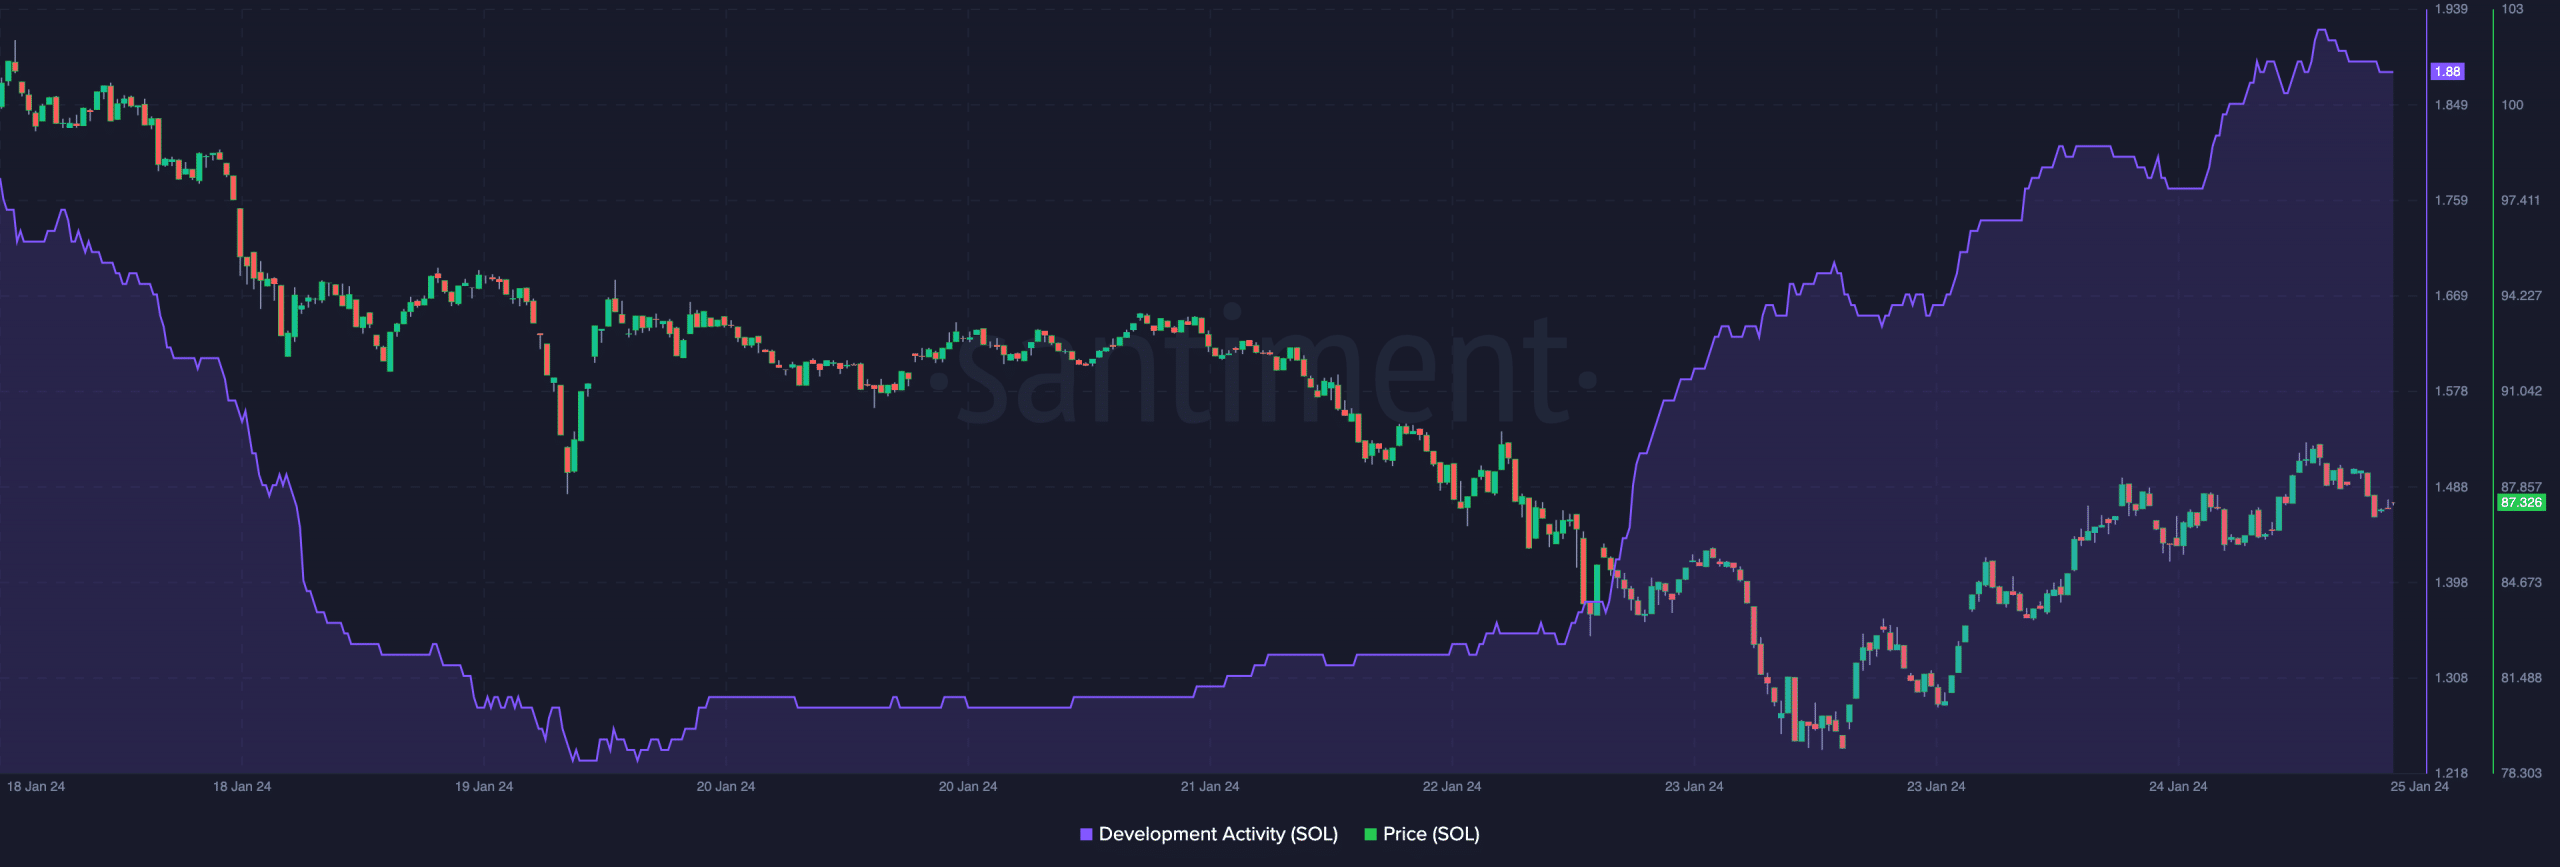Click the 1.759 axis value
Viewport: 2560px width, 867px height.
click(2451, 201)
